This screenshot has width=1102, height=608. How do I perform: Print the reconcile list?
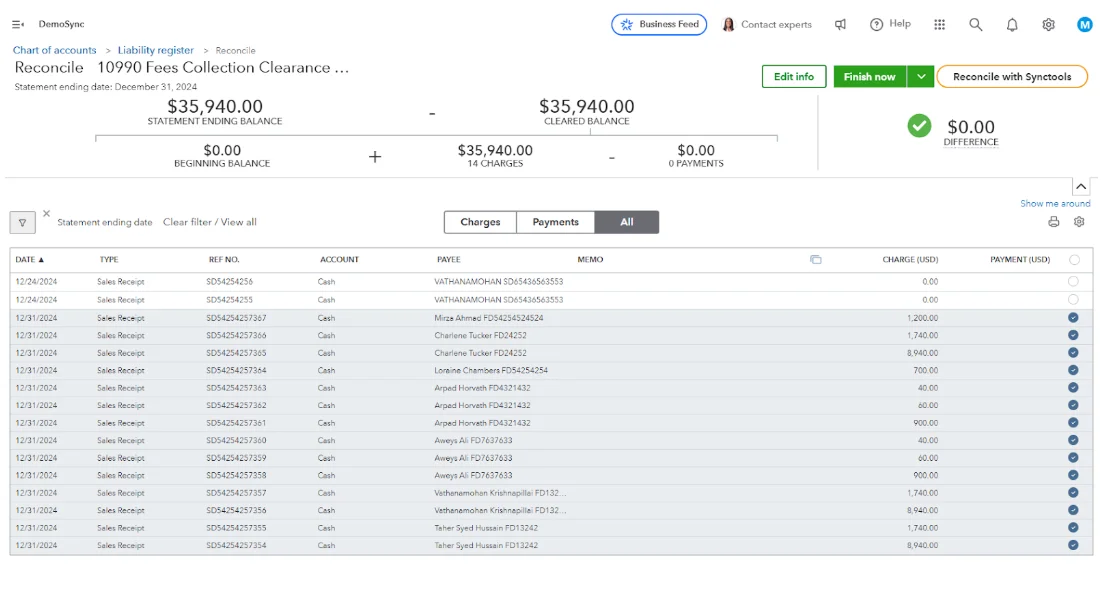click(x=1053, y=222)
